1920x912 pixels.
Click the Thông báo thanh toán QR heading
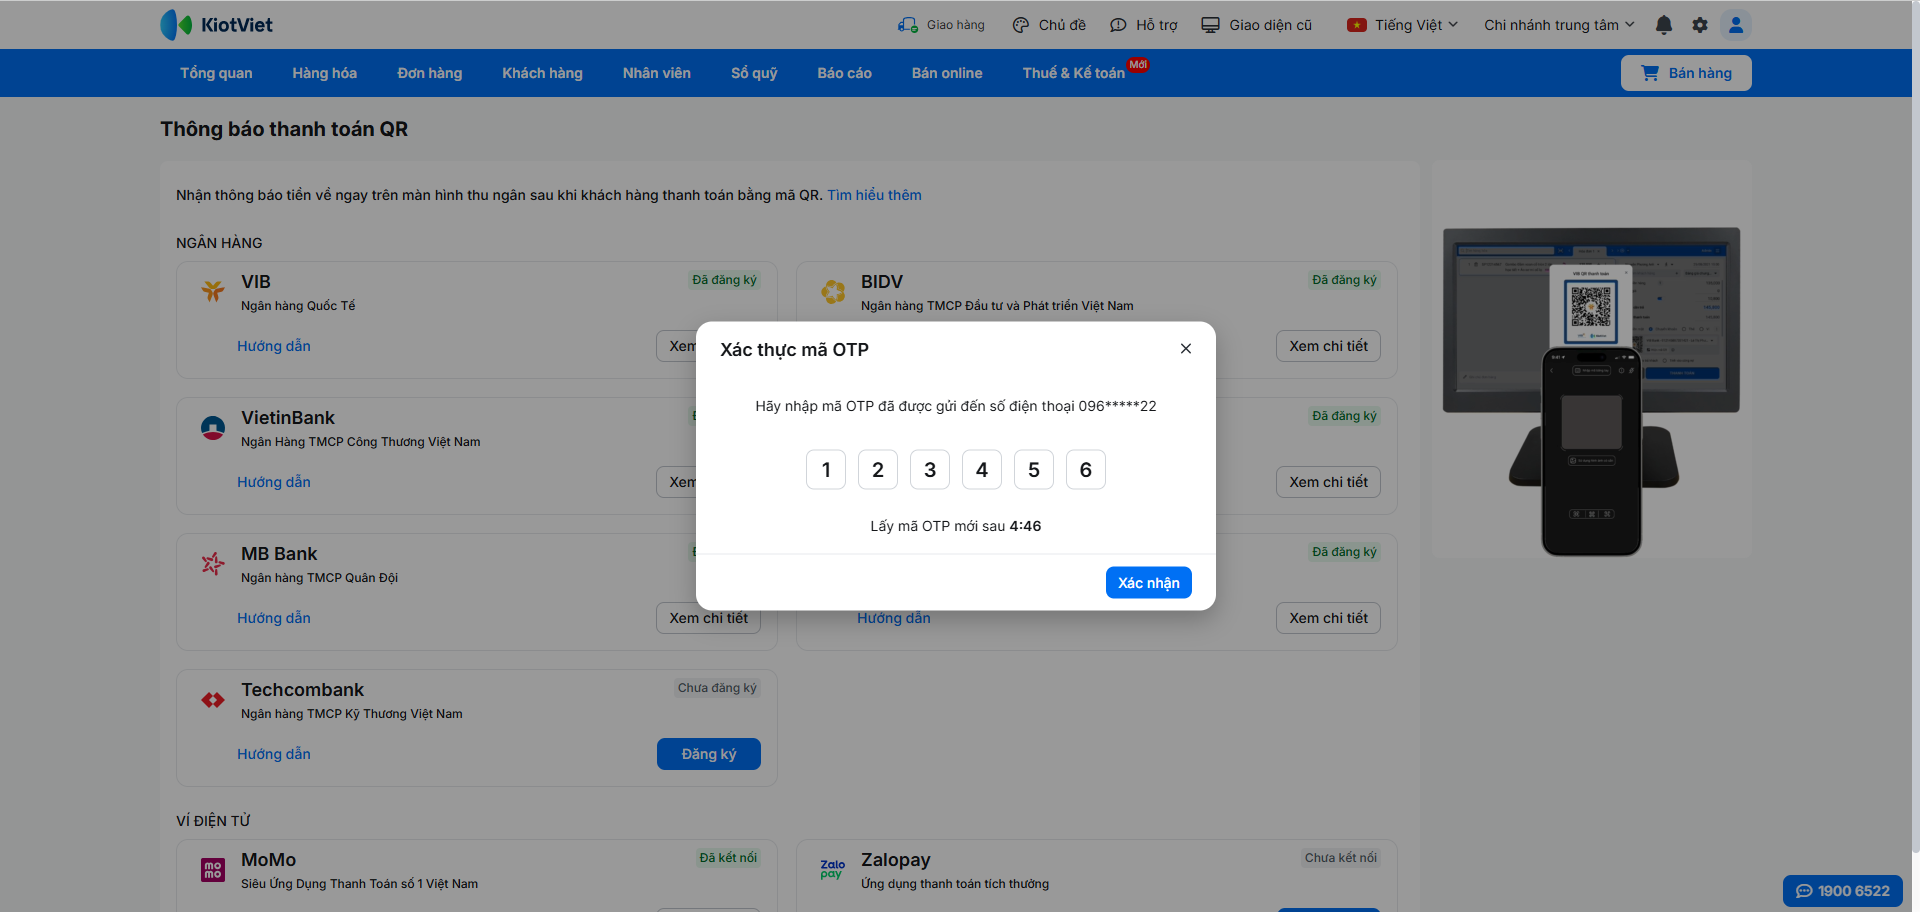click(x=284, y=129)
